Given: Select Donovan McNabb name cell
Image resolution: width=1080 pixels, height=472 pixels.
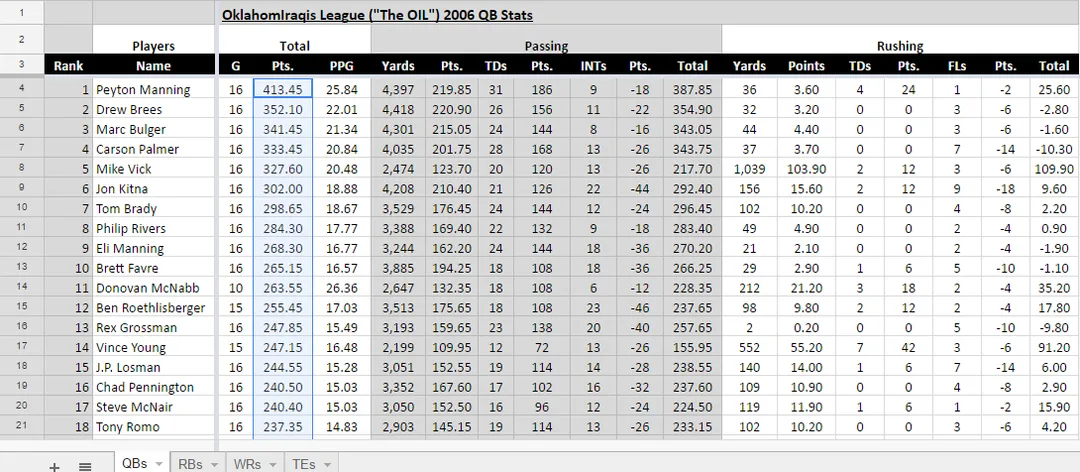Looking at the screenshot, I should coord(154,288).
